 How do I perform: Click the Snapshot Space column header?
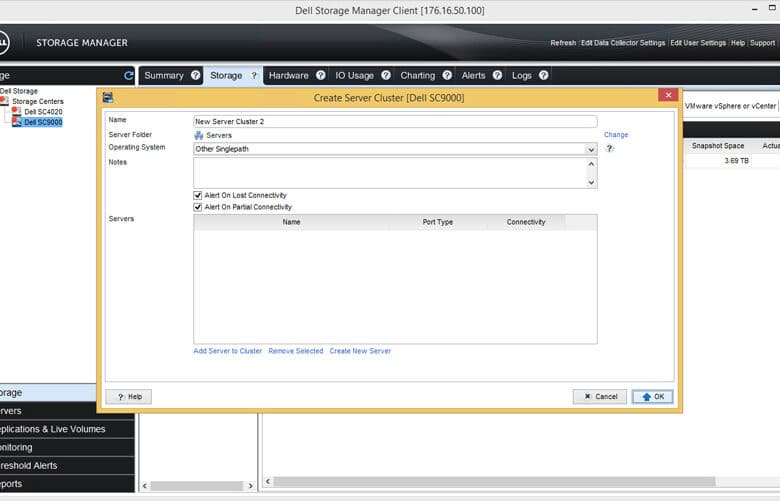(718, 146)
